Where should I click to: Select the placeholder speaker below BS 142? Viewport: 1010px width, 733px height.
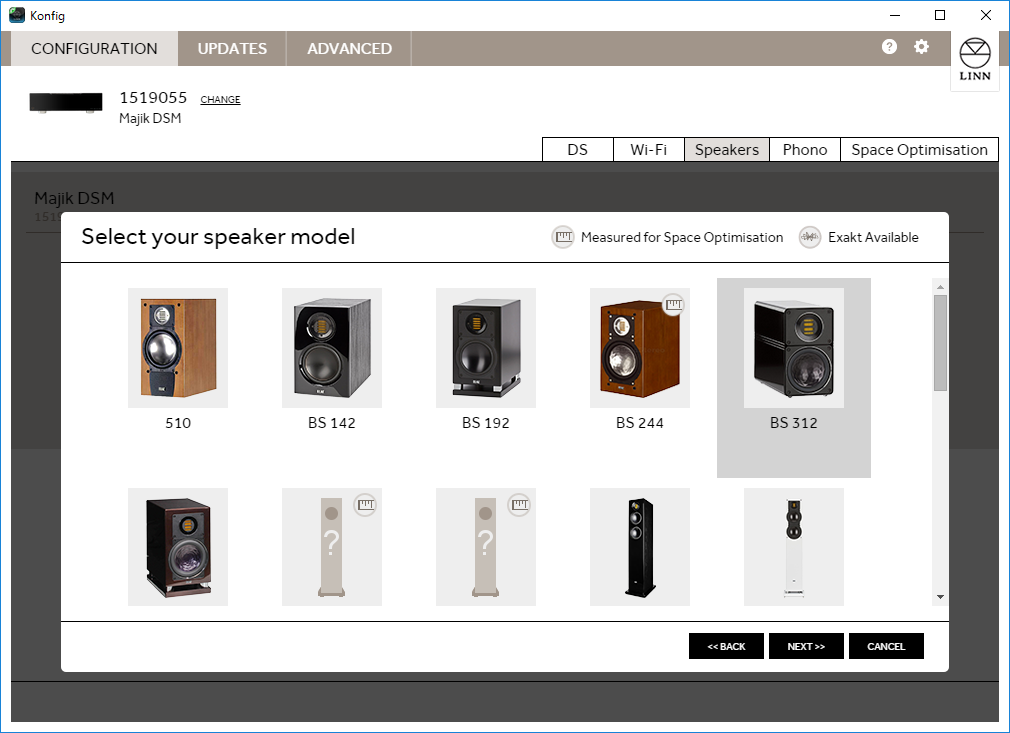tap(332, 547)
